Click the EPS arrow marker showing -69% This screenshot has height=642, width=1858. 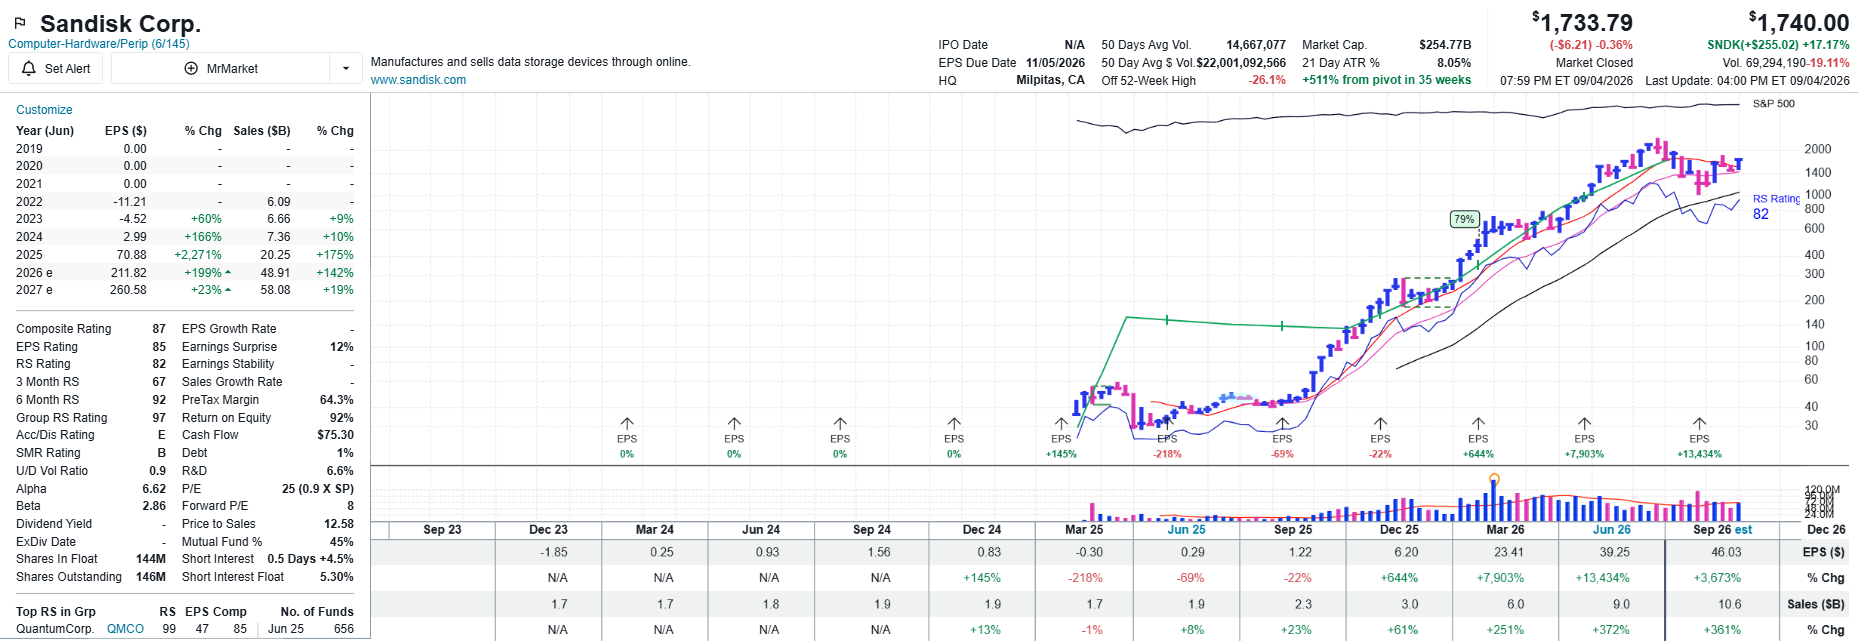[x=1282, y=424]
